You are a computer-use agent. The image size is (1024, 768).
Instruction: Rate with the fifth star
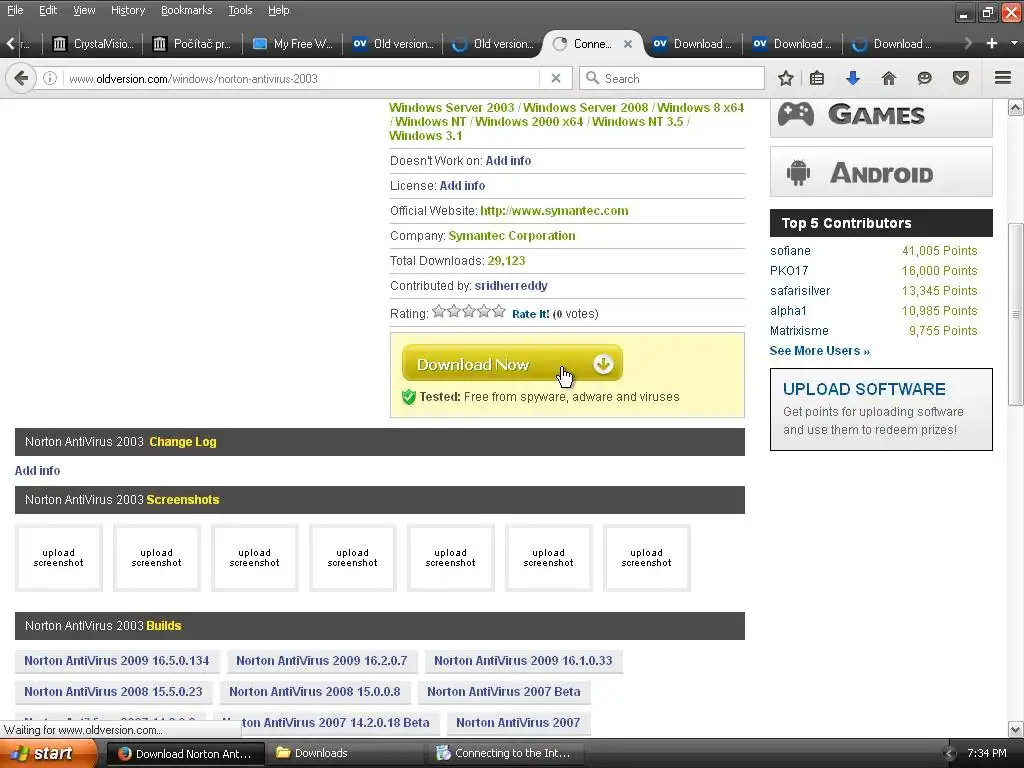pyautogui.click(x=499, y=312)
